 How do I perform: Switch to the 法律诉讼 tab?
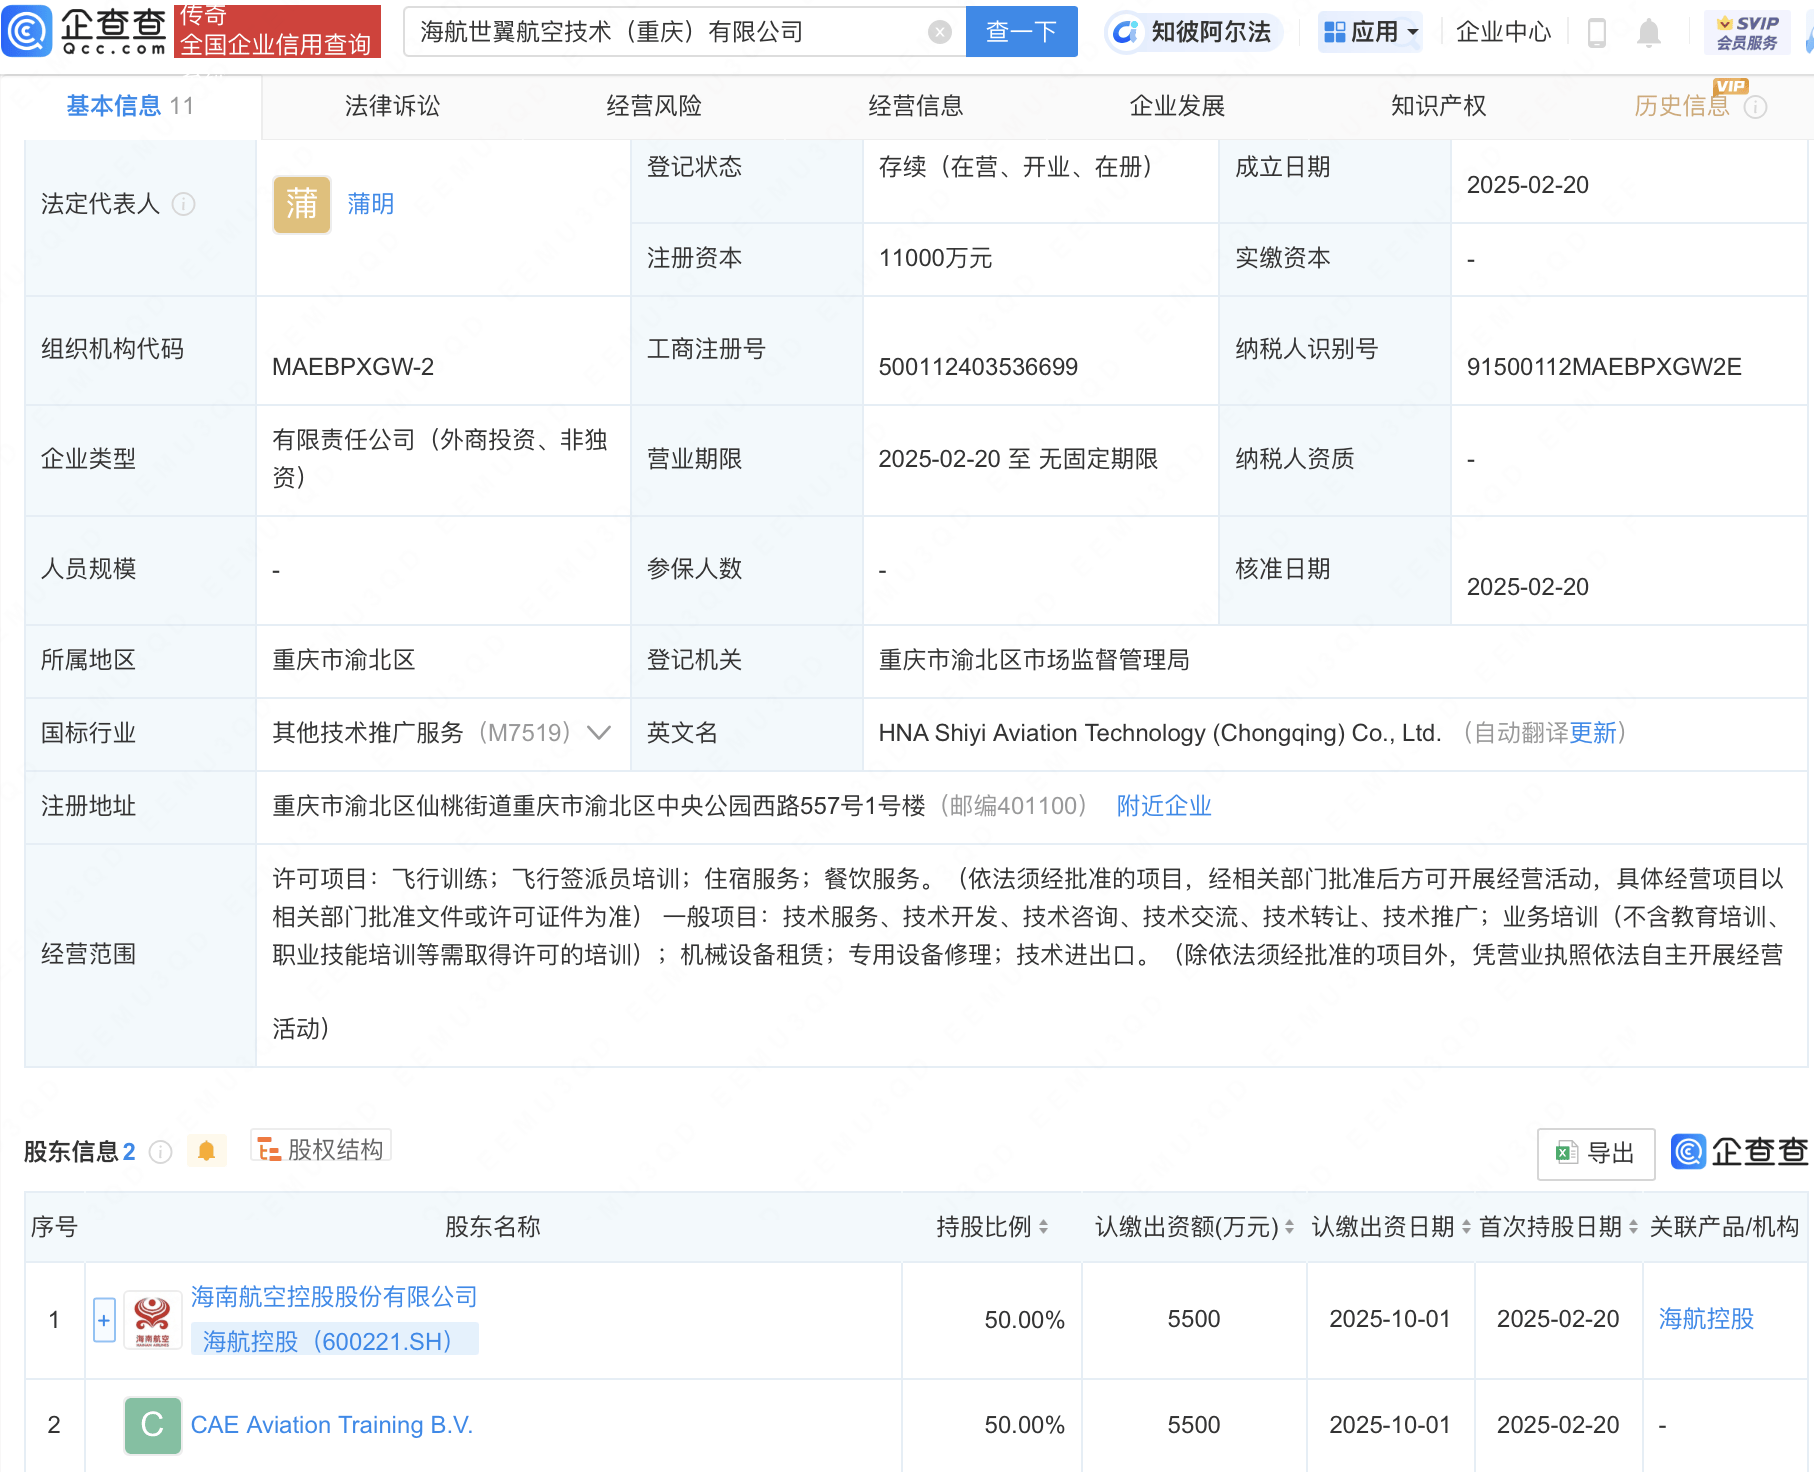[x=390, y=105]
